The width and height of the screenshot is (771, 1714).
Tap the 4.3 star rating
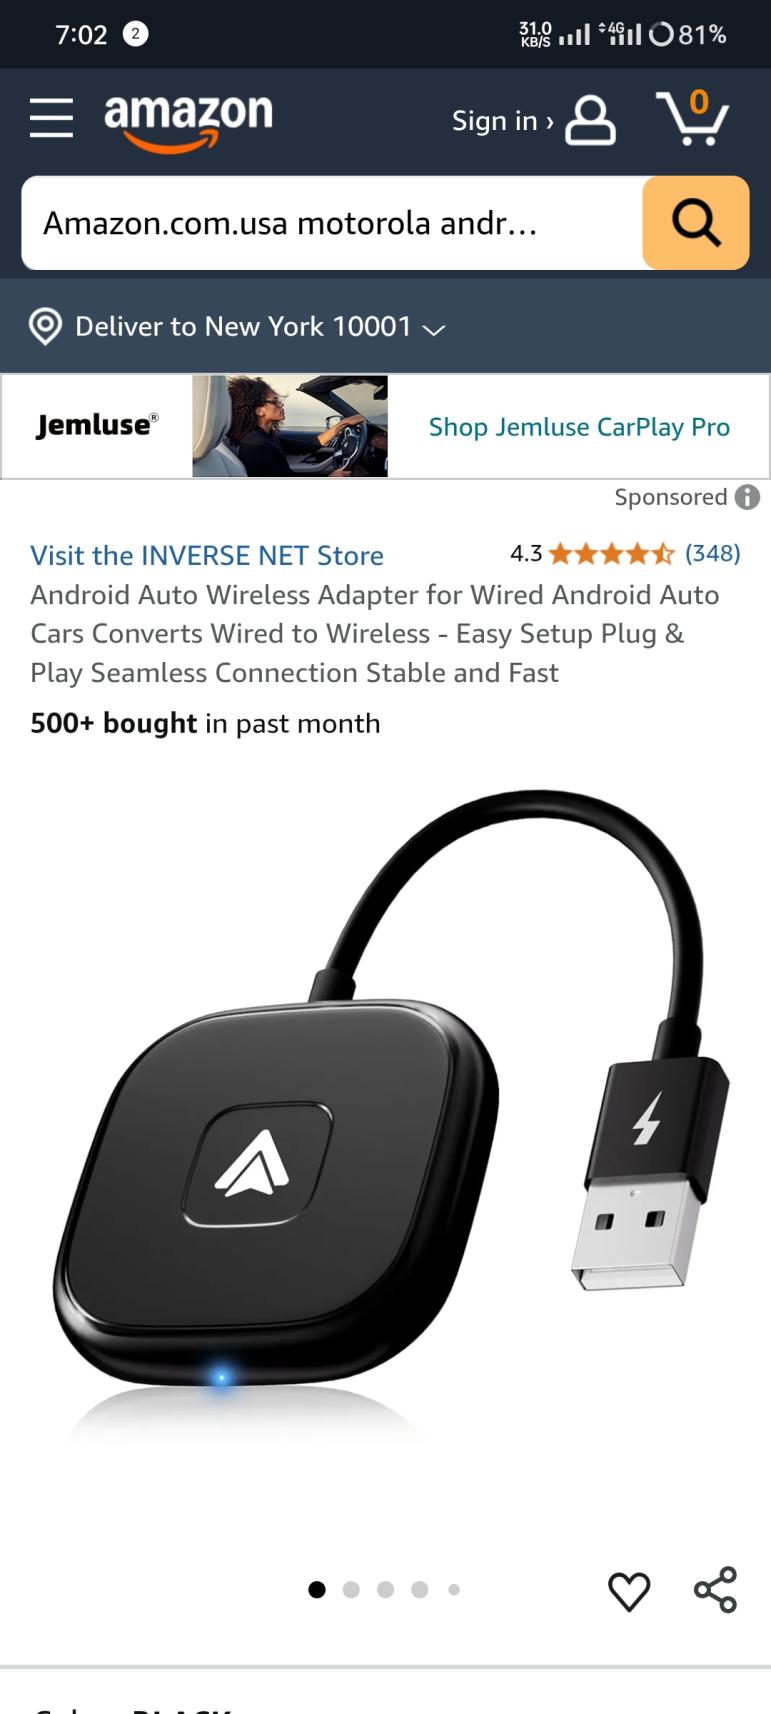[592, 553]
